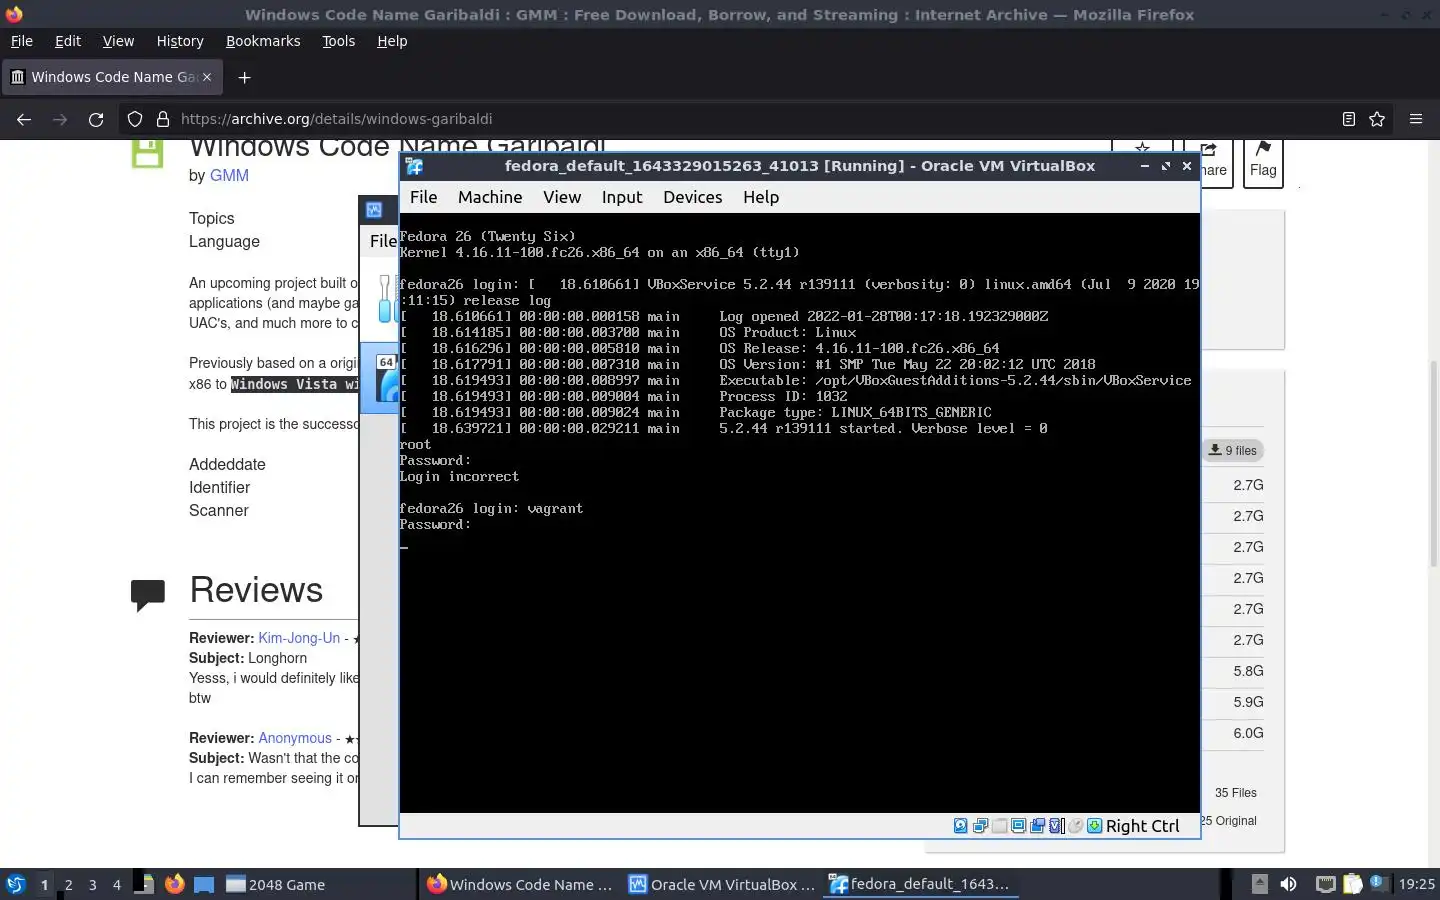The height and width of the screenshot is (900, 1440).
Task: Open Firefox's Bookmarks menu
Action: tap(263, 41)
